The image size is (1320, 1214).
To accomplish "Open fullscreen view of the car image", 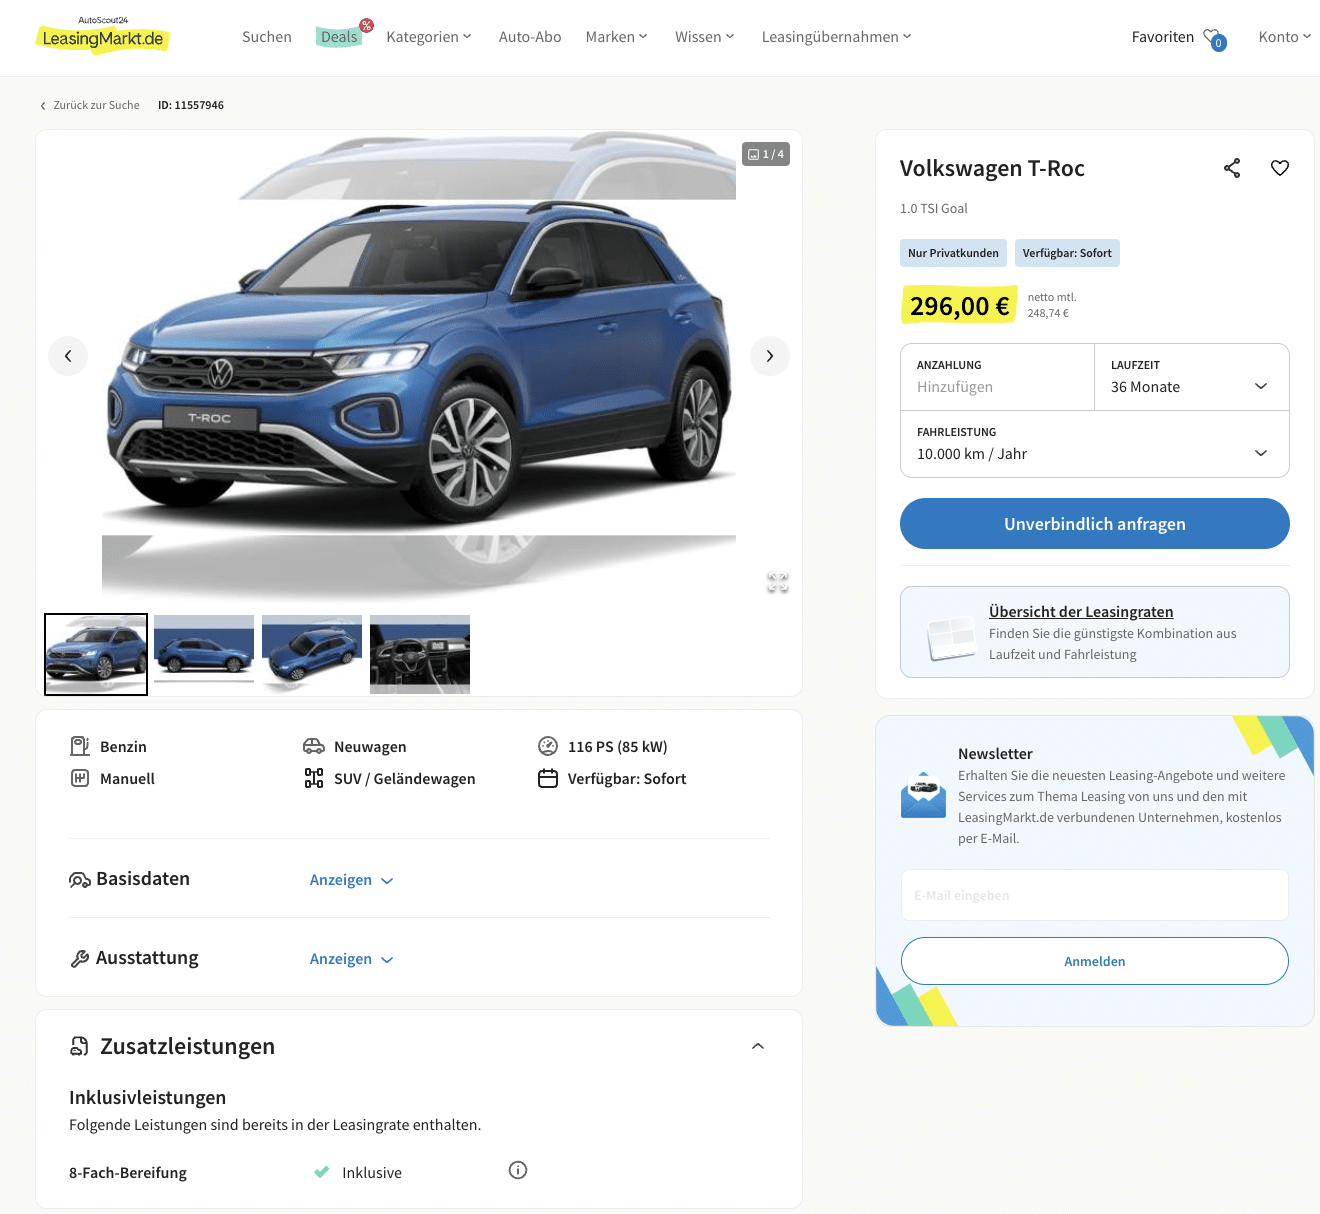I will (x=778, y=582).
